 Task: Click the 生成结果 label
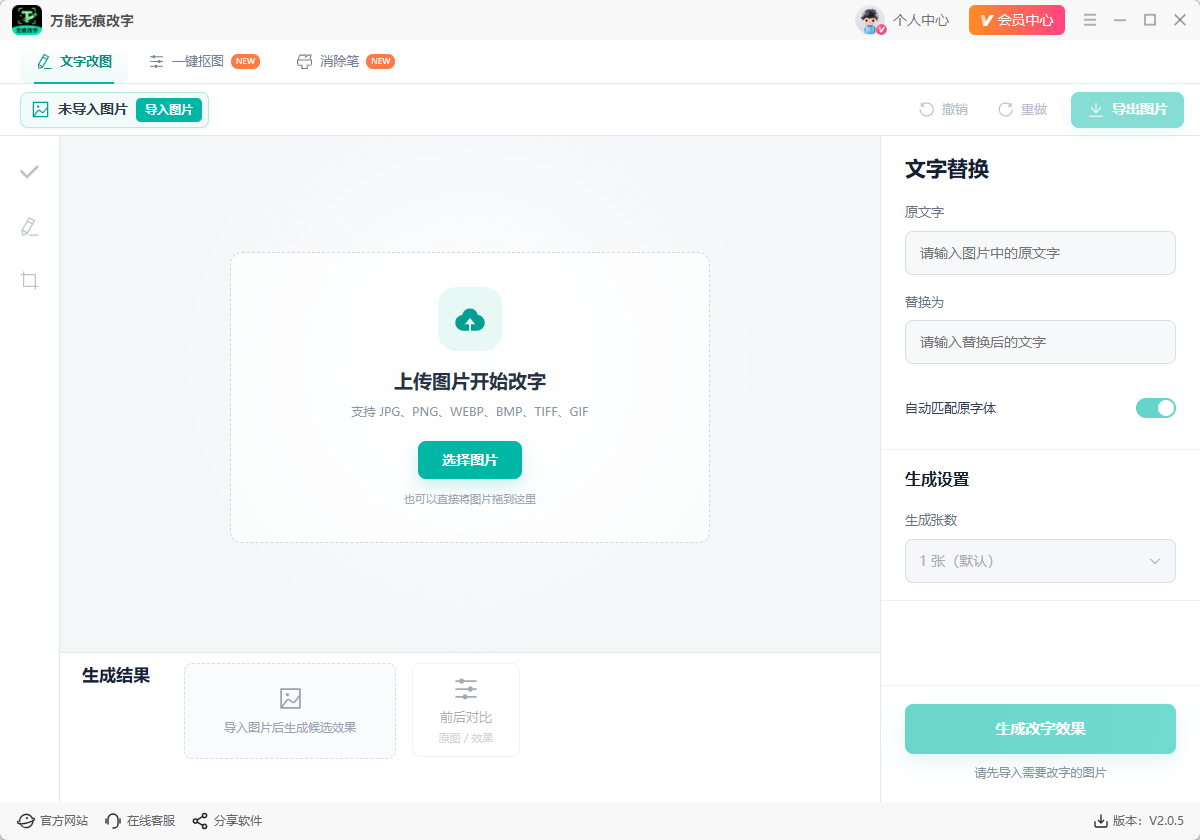click(x=116, y=675)
